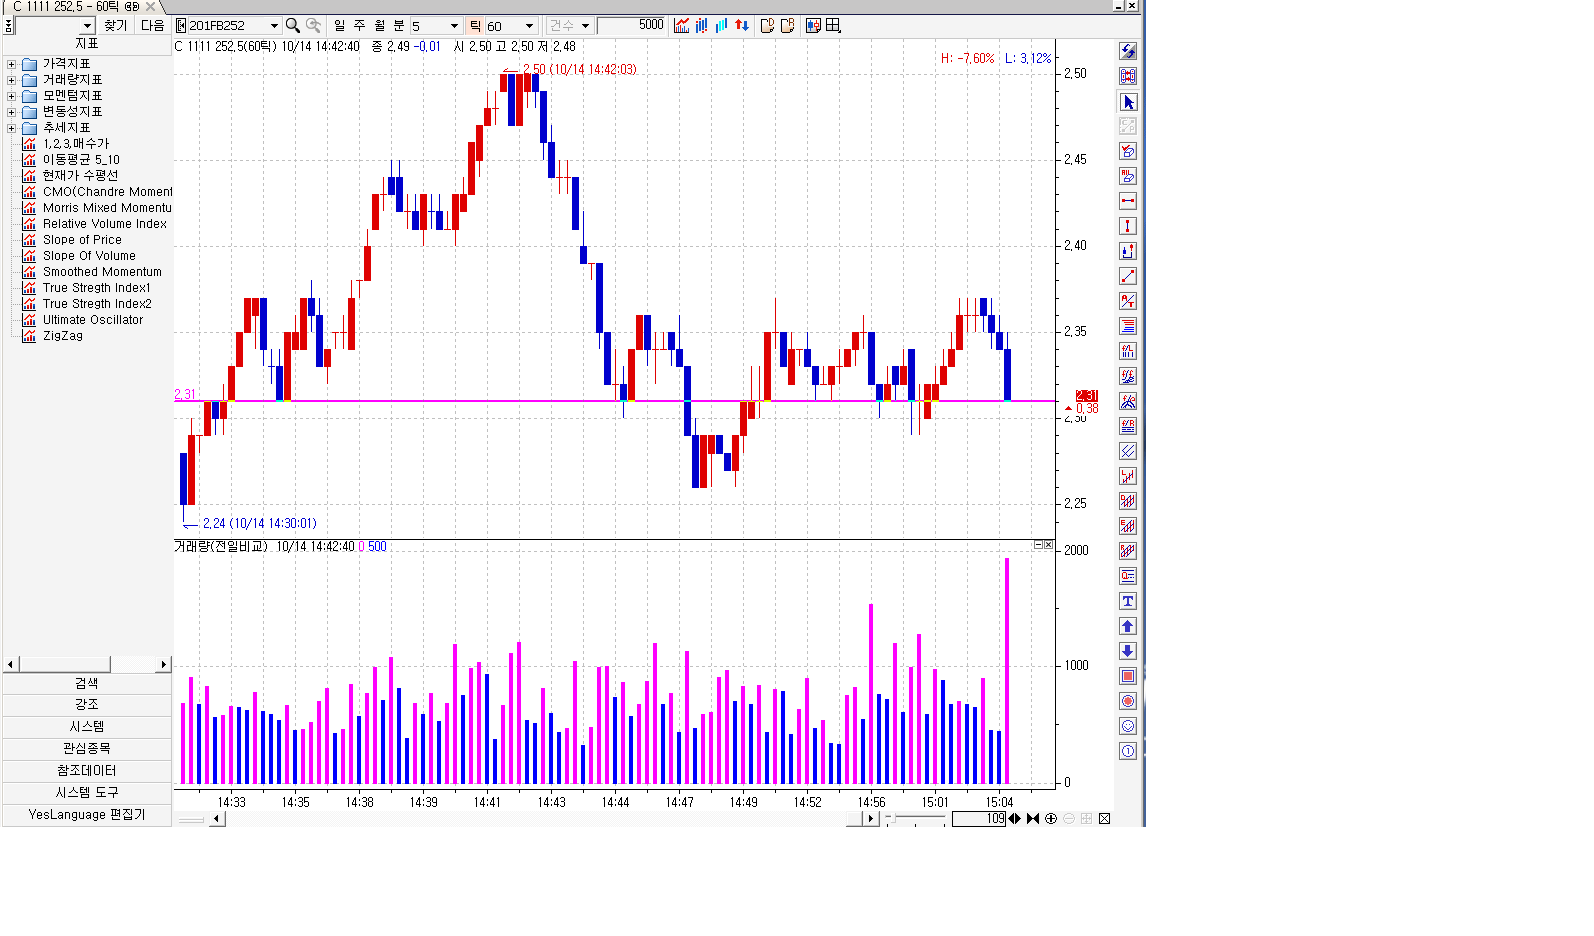Choose the horizontal line drawing tool
1594x936 pixels.
(1128, 201)
